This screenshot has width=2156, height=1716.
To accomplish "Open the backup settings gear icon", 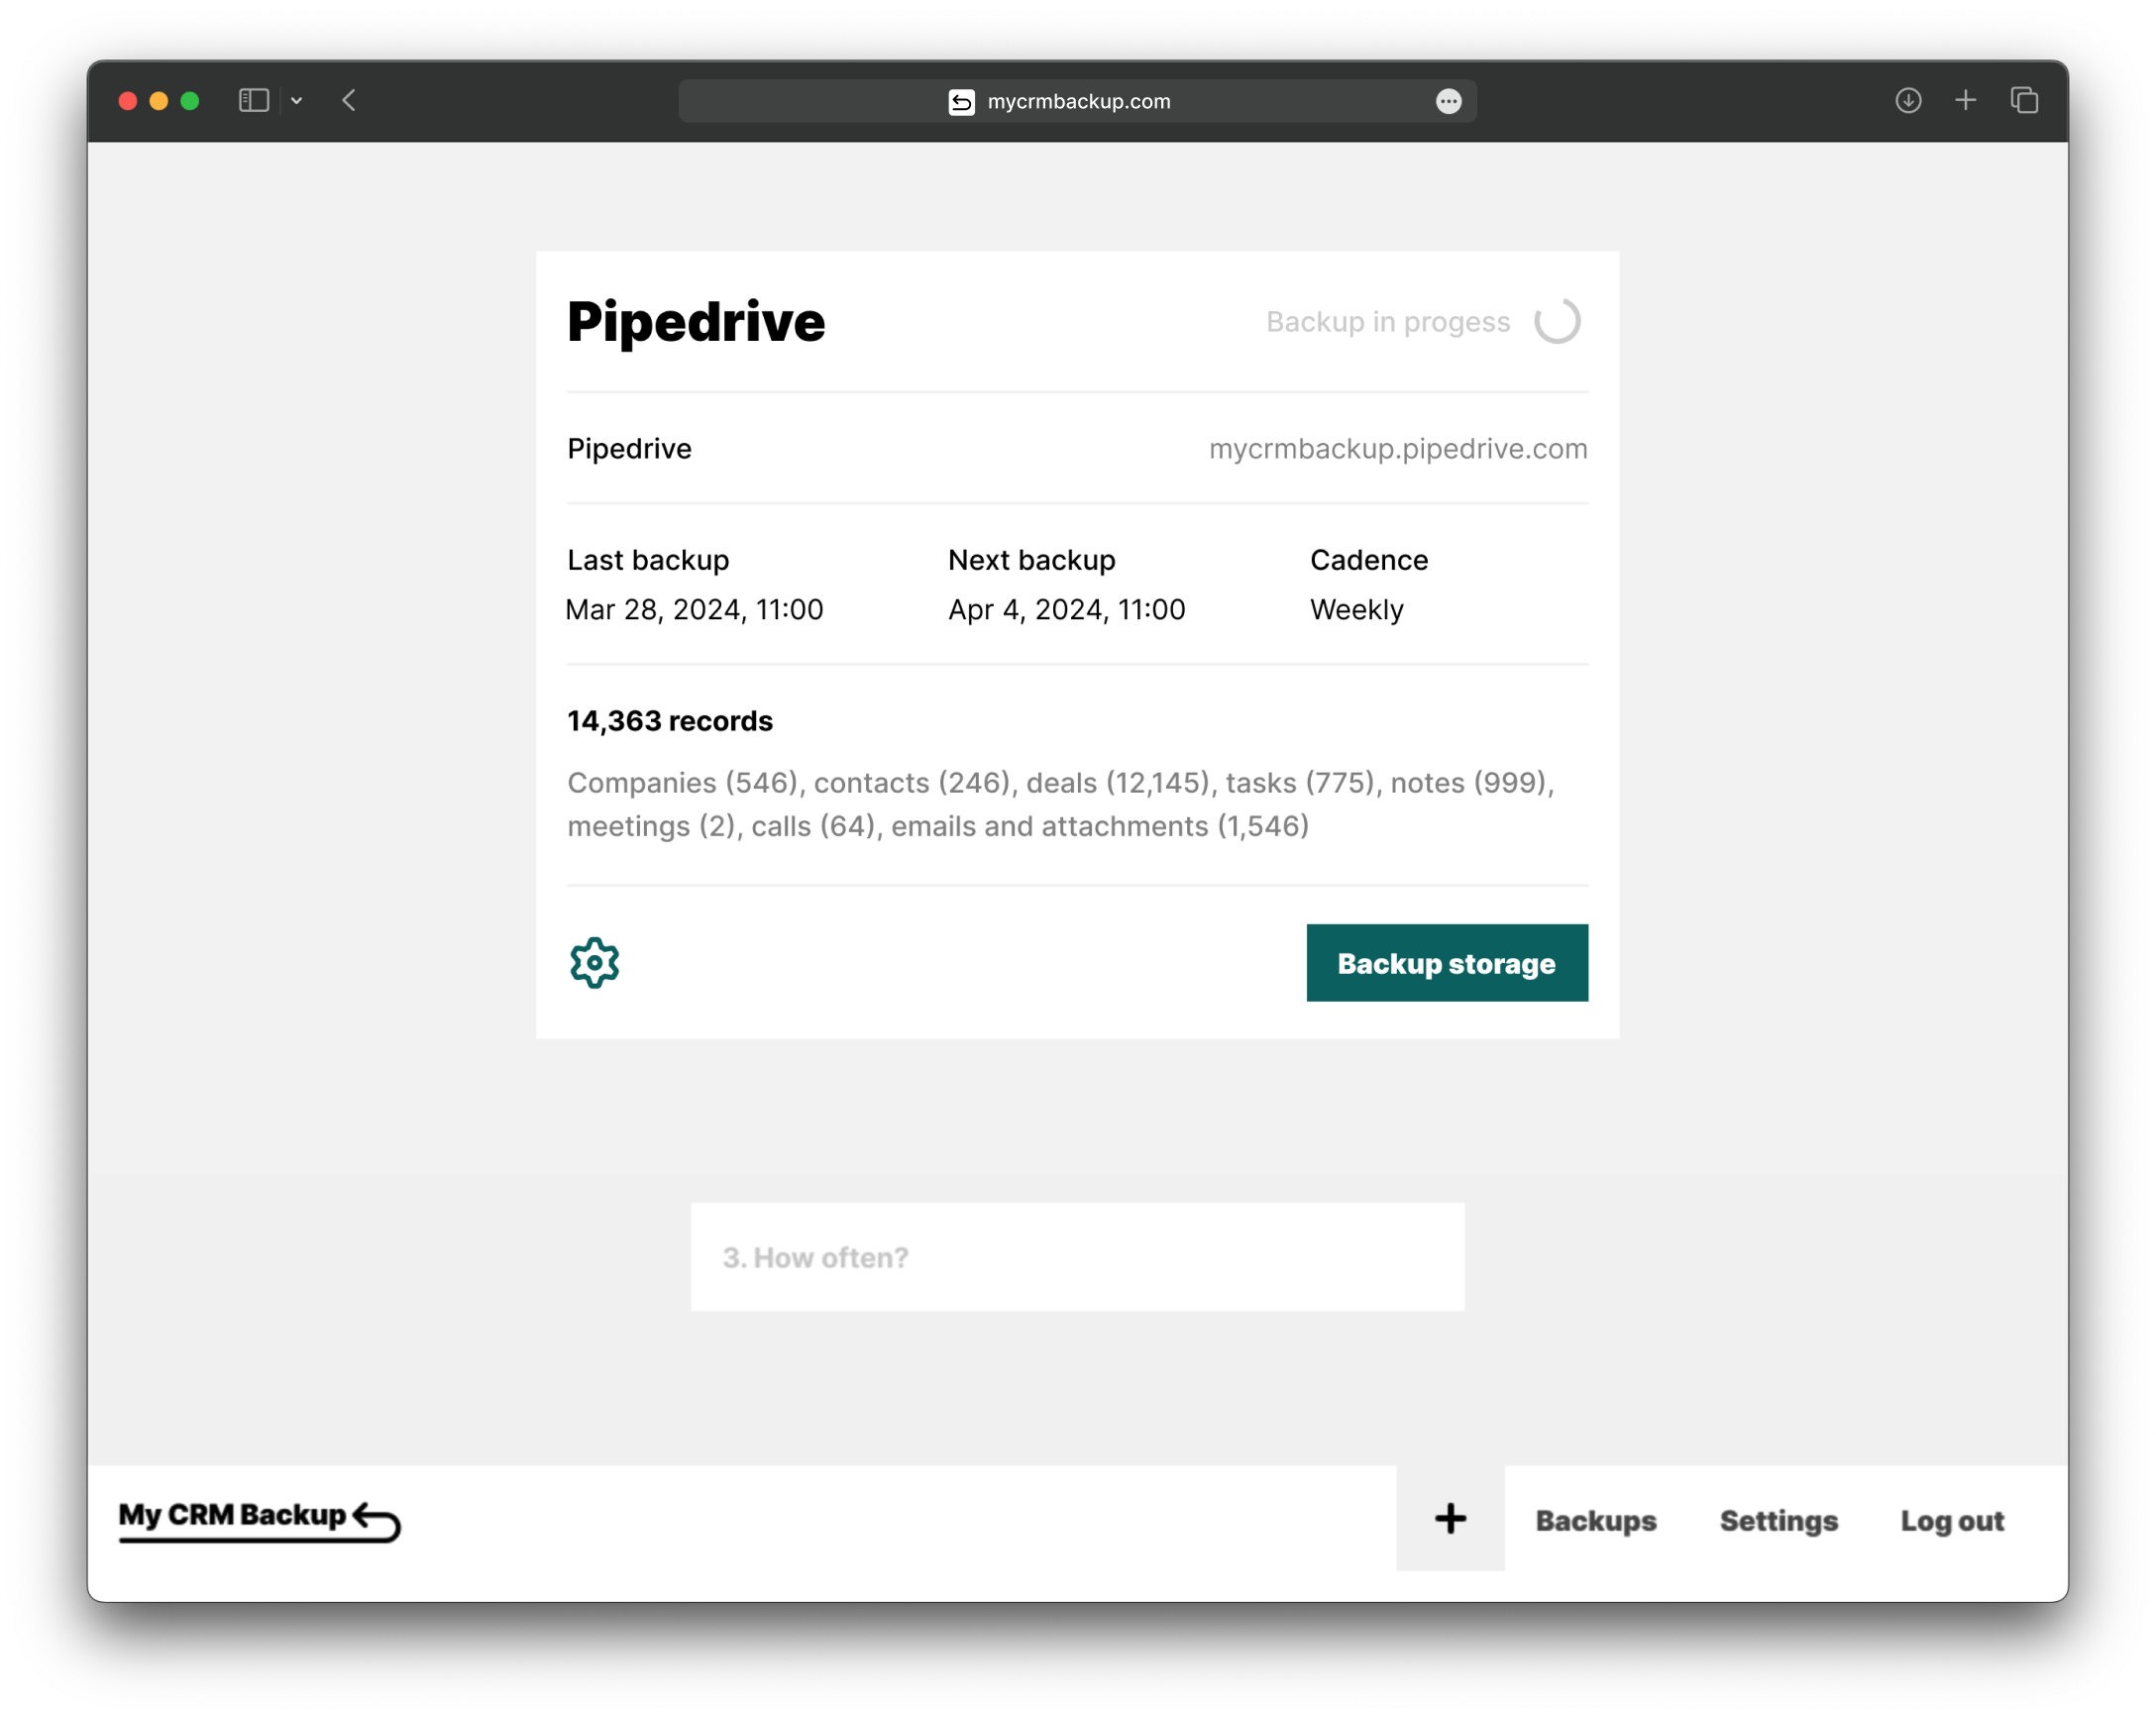I will tap(594, 963).
